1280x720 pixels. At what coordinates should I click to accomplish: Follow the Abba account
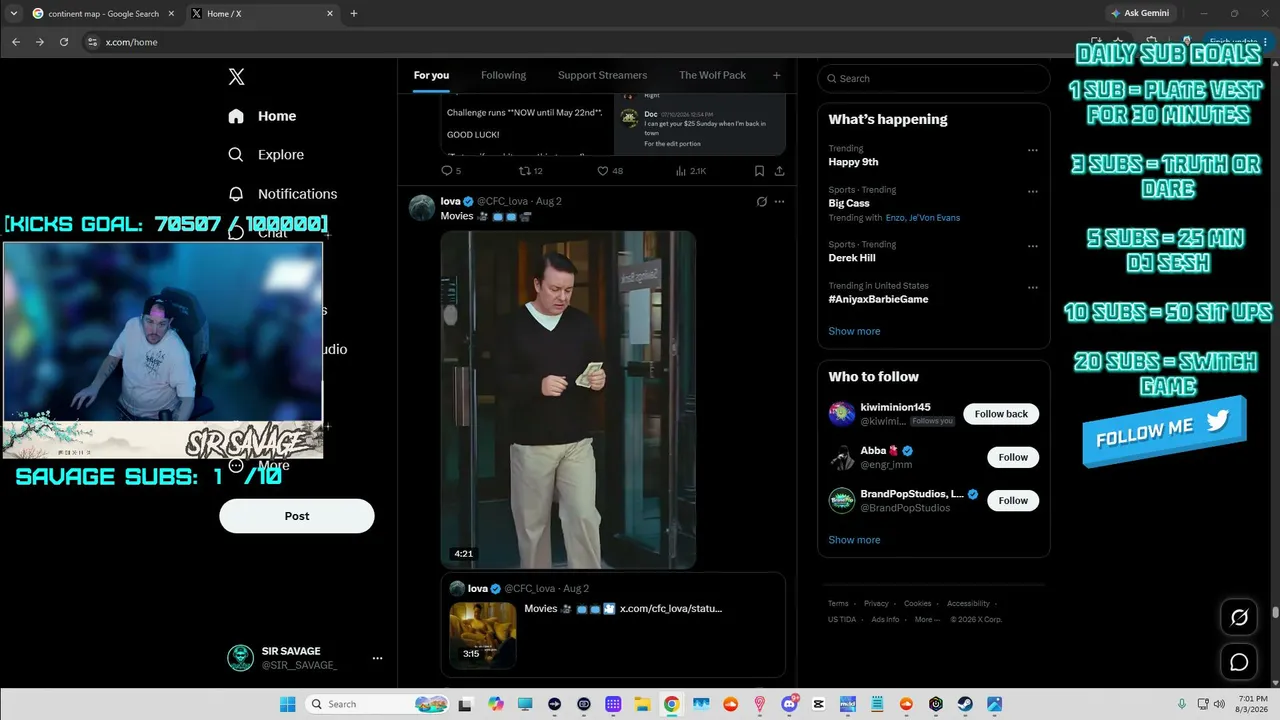1013,457
